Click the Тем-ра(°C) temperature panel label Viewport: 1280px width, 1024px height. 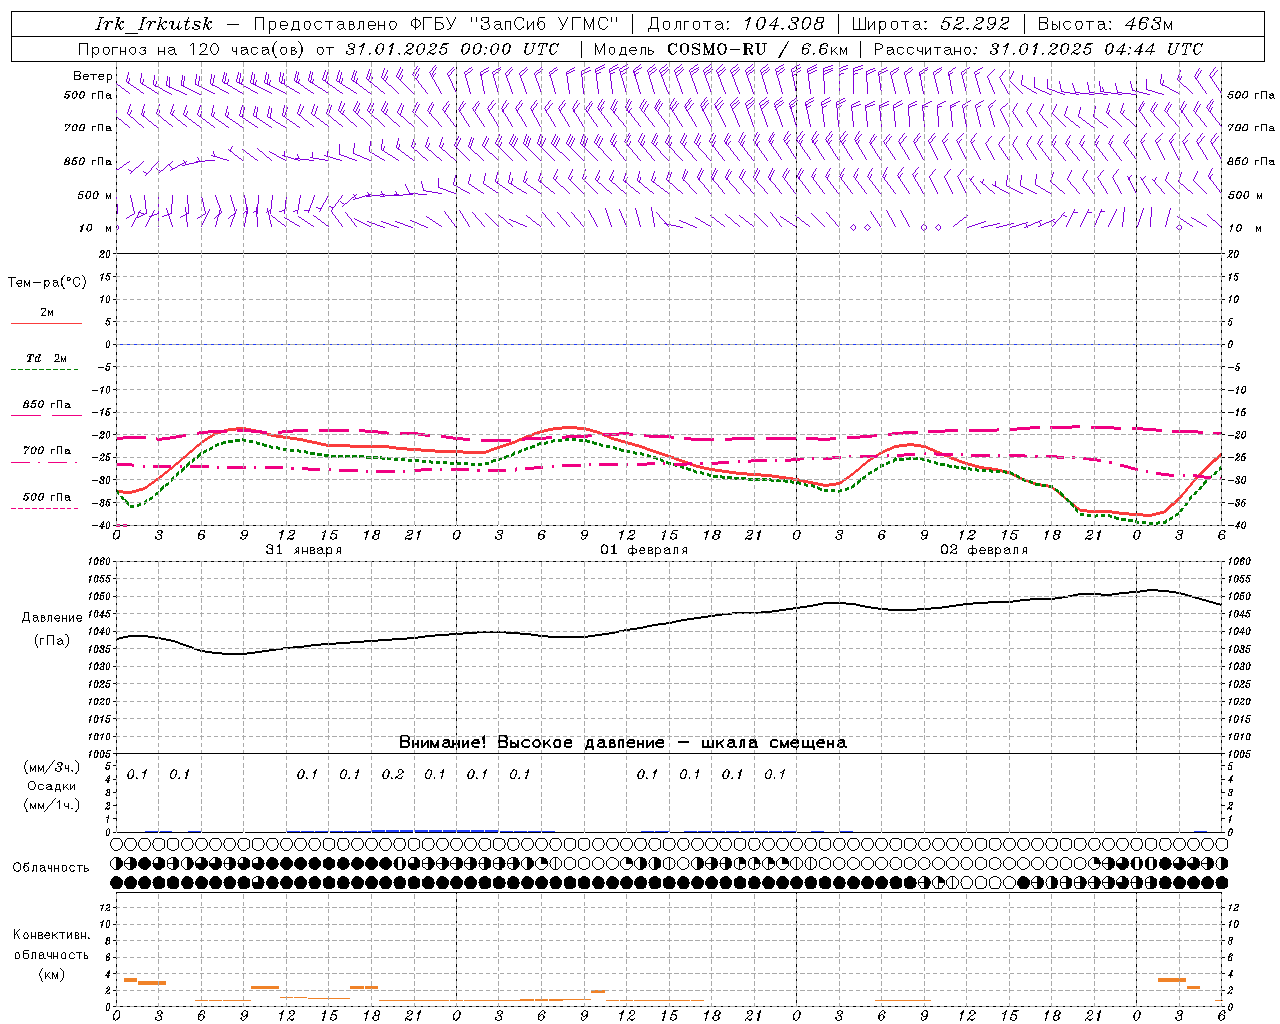click(47, 283)
